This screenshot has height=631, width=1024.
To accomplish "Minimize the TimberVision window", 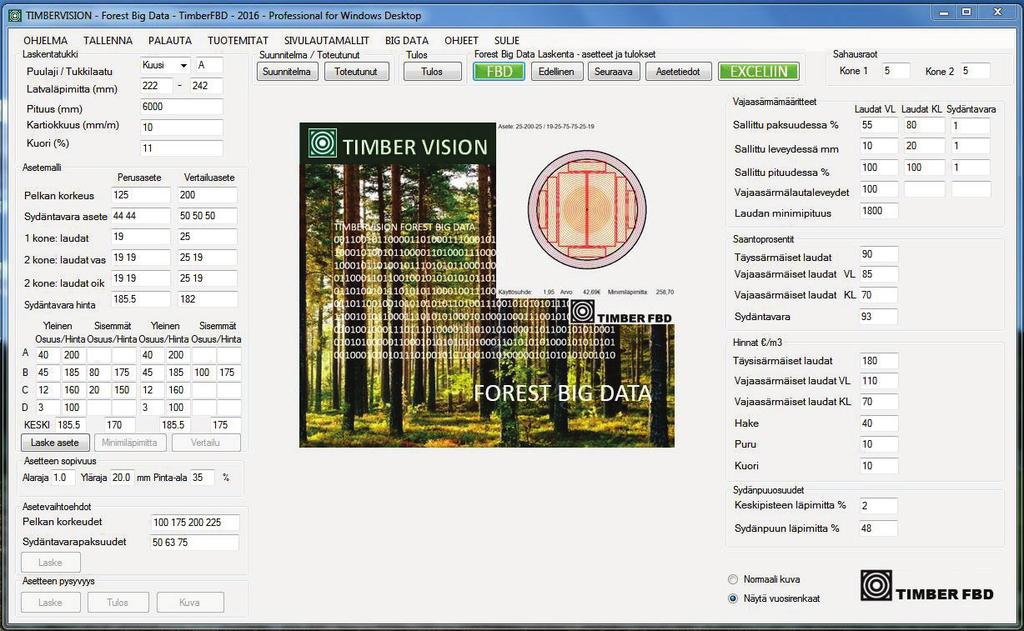I will point(944,12).
